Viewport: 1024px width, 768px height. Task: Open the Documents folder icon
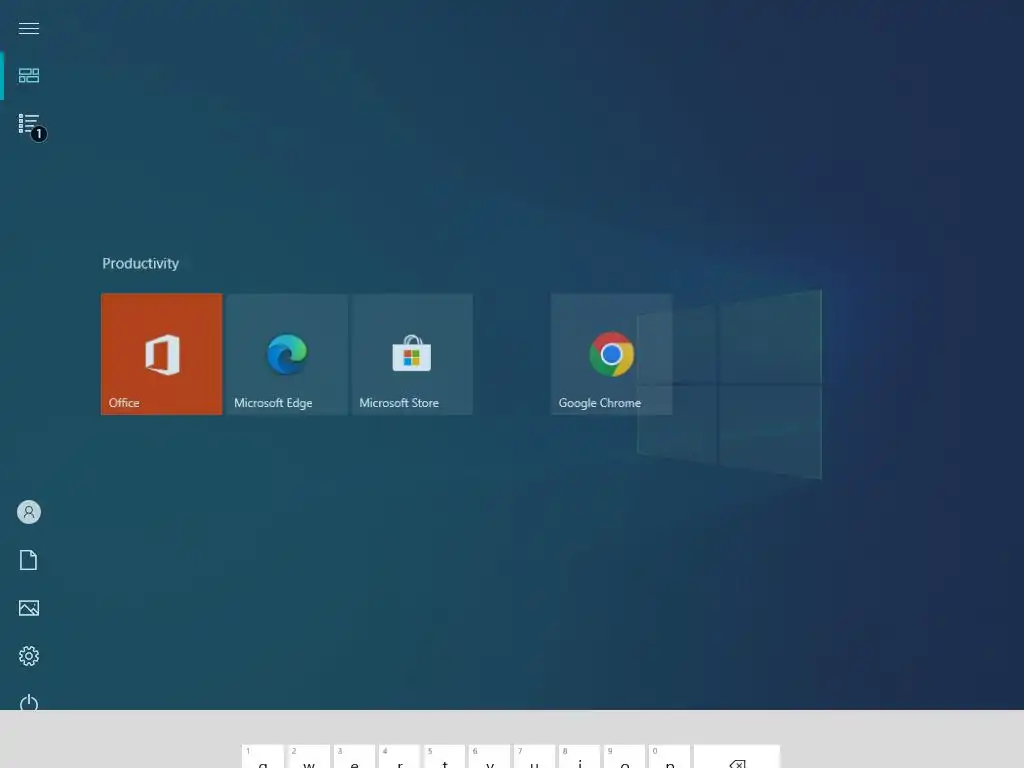pyautogui.click(x=29, y=560)
